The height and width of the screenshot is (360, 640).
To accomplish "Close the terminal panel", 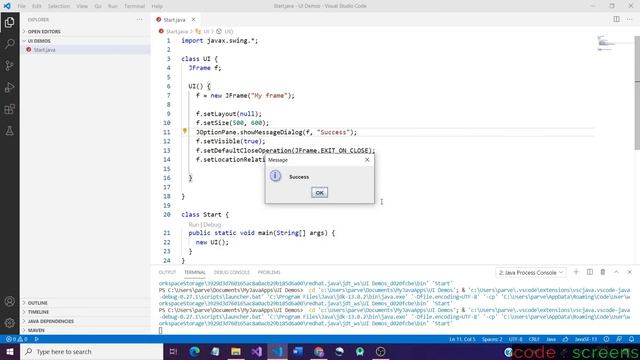I will point(629,272).
